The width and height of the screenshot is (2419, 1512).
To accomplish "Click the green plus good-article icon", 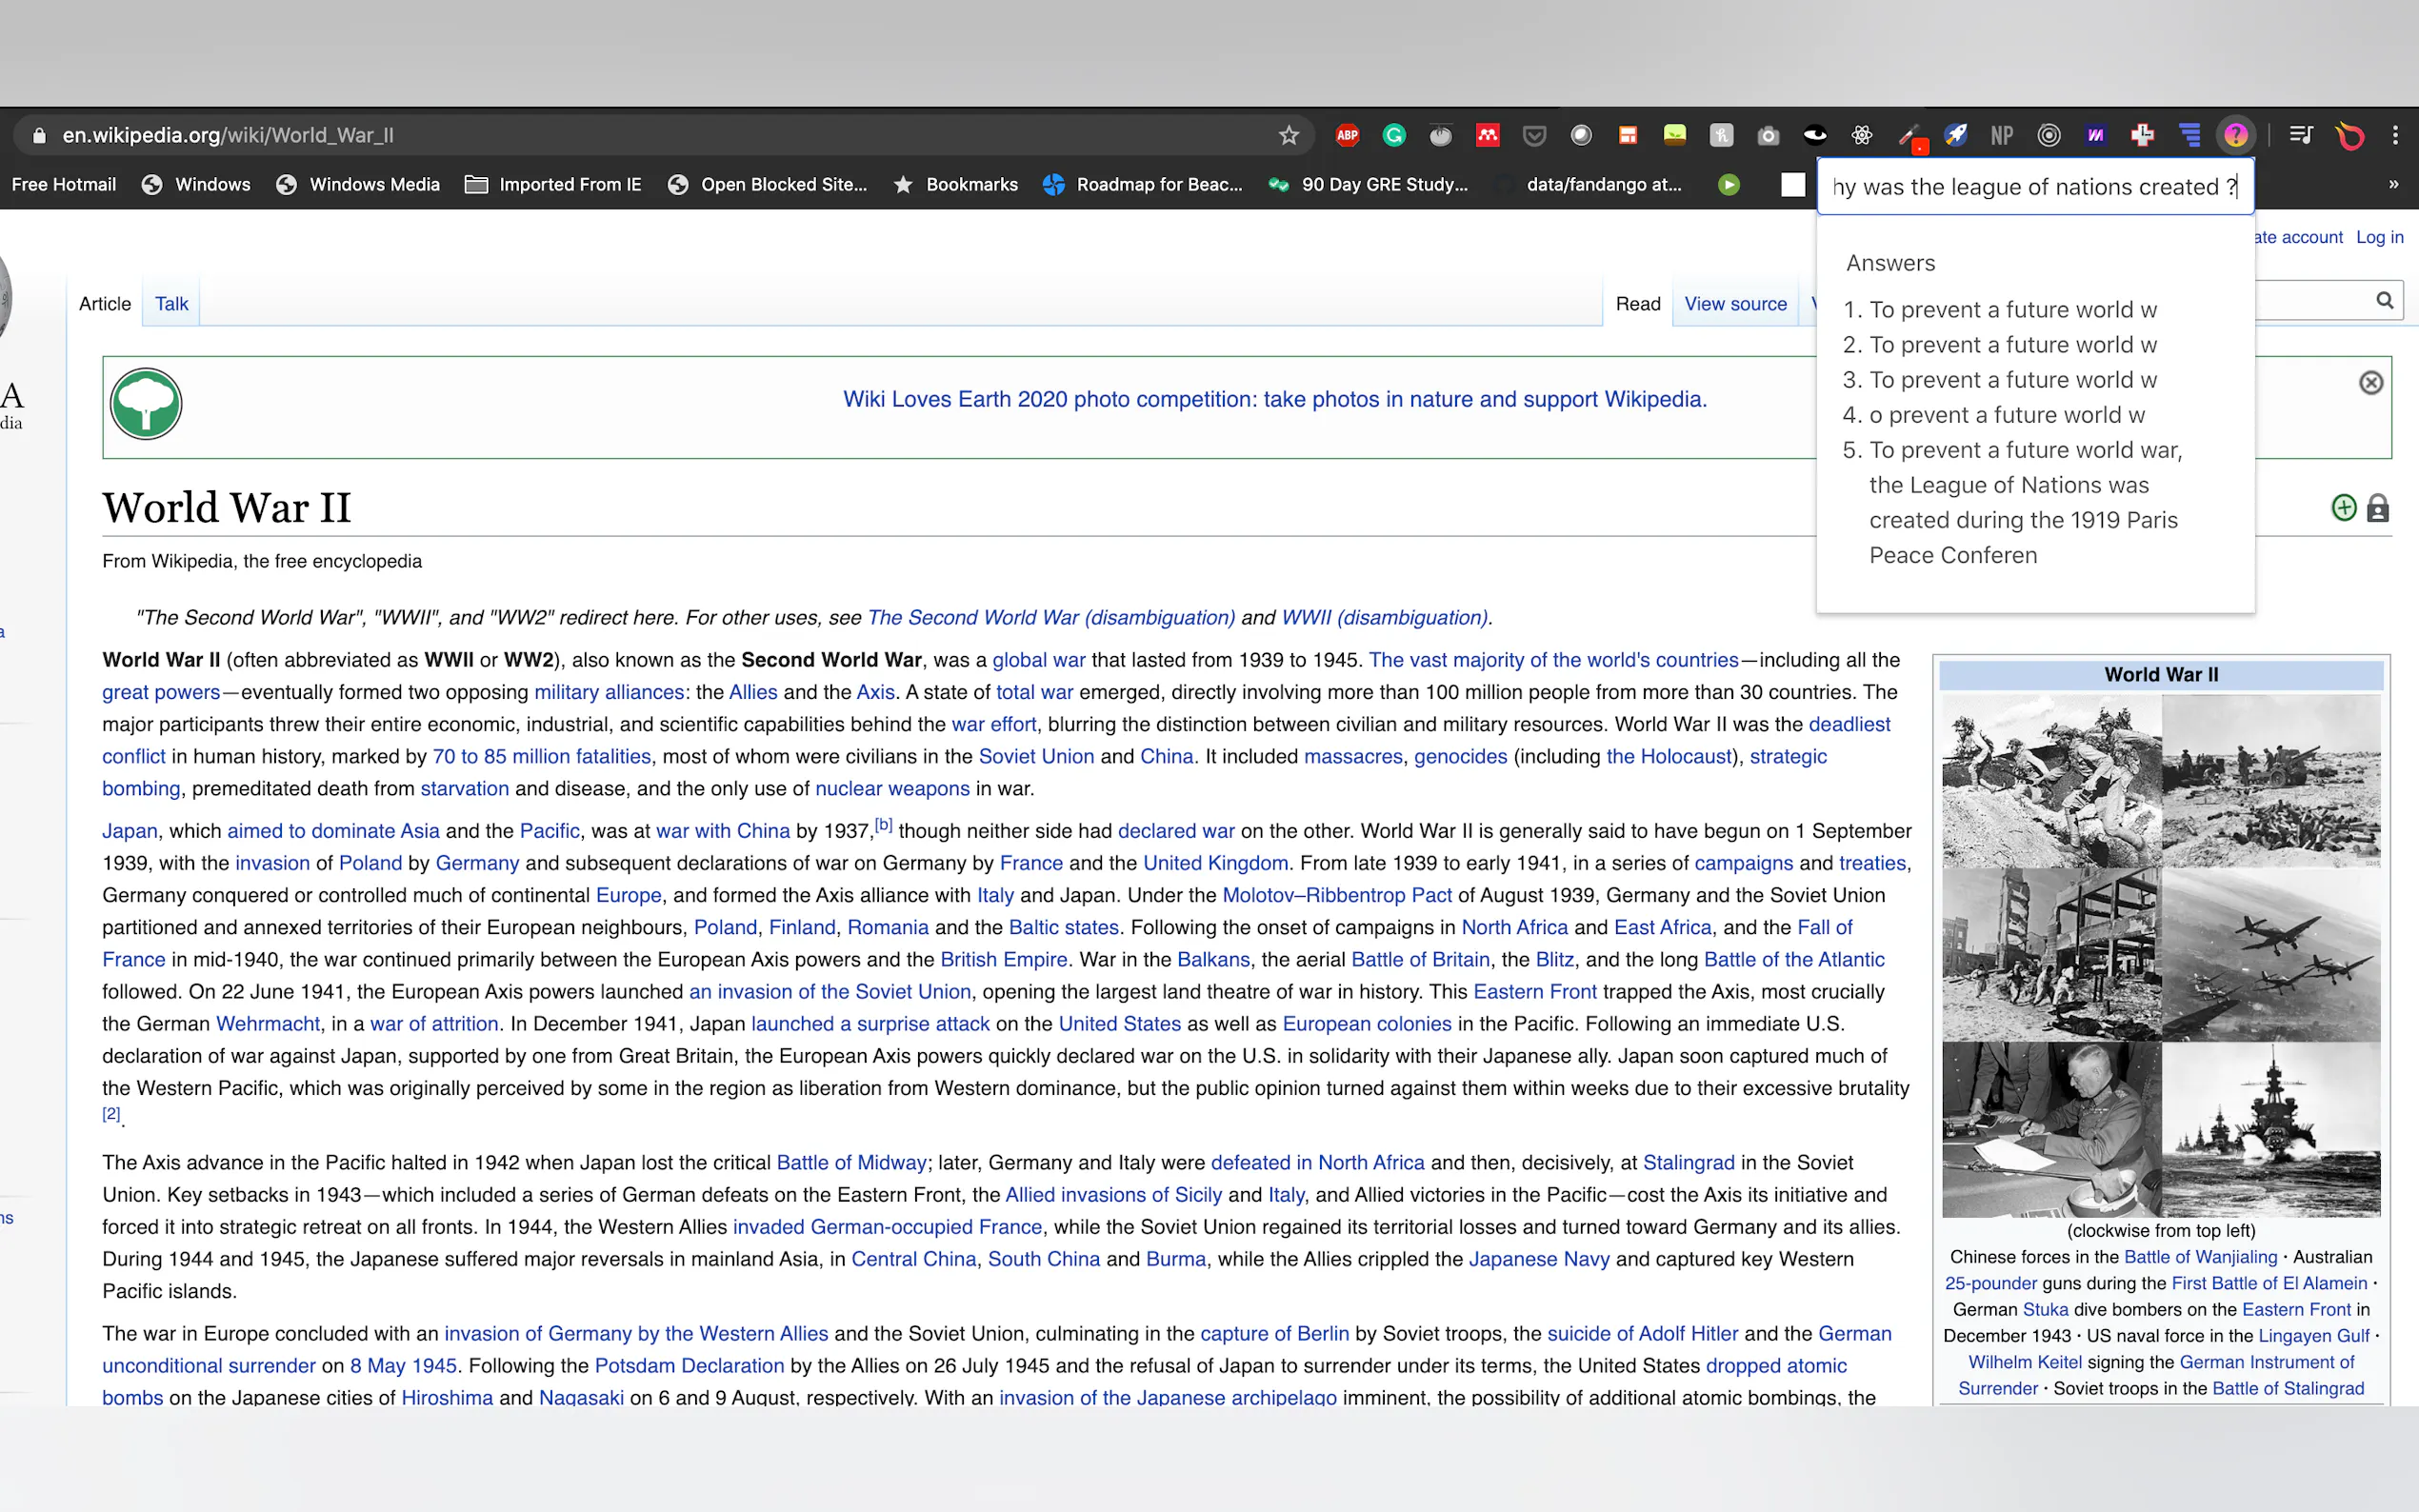I will (2344, 508).
